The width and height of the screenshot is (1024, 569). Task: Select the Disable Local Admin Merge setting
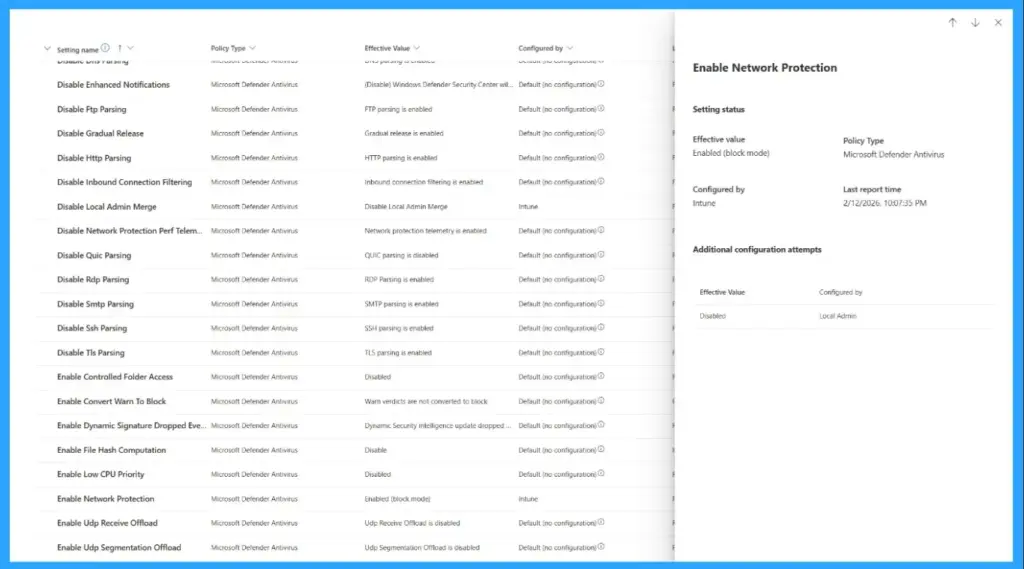106,206
